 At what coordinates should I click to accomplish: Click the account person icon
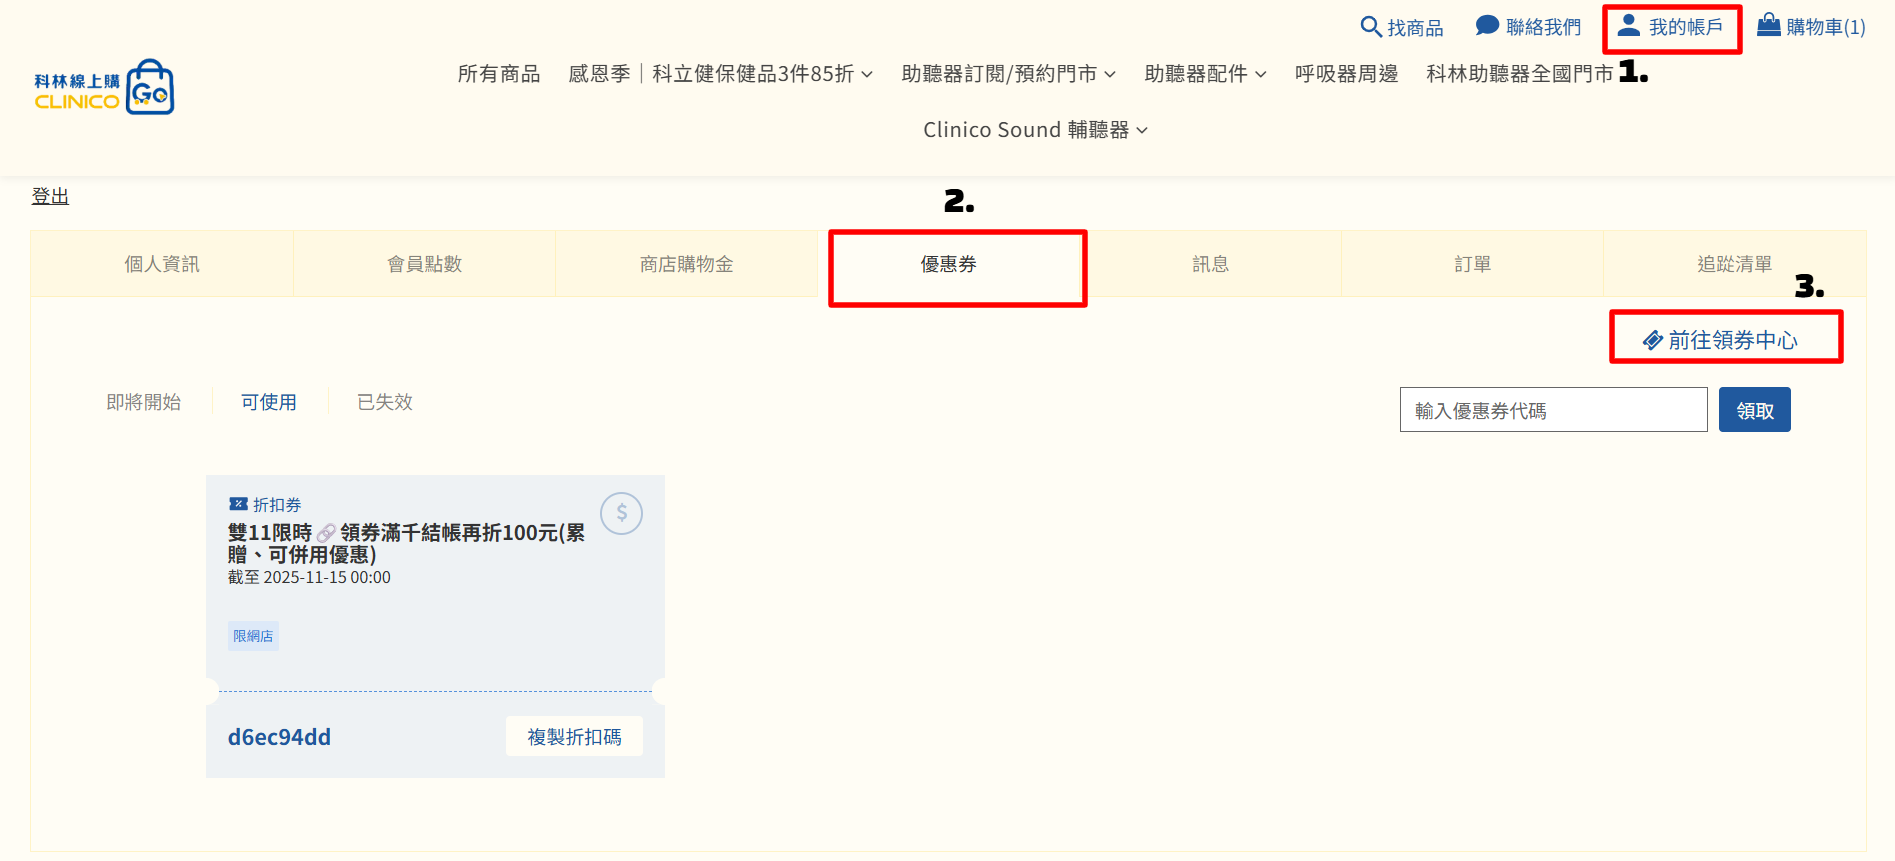coord(1629,26)
